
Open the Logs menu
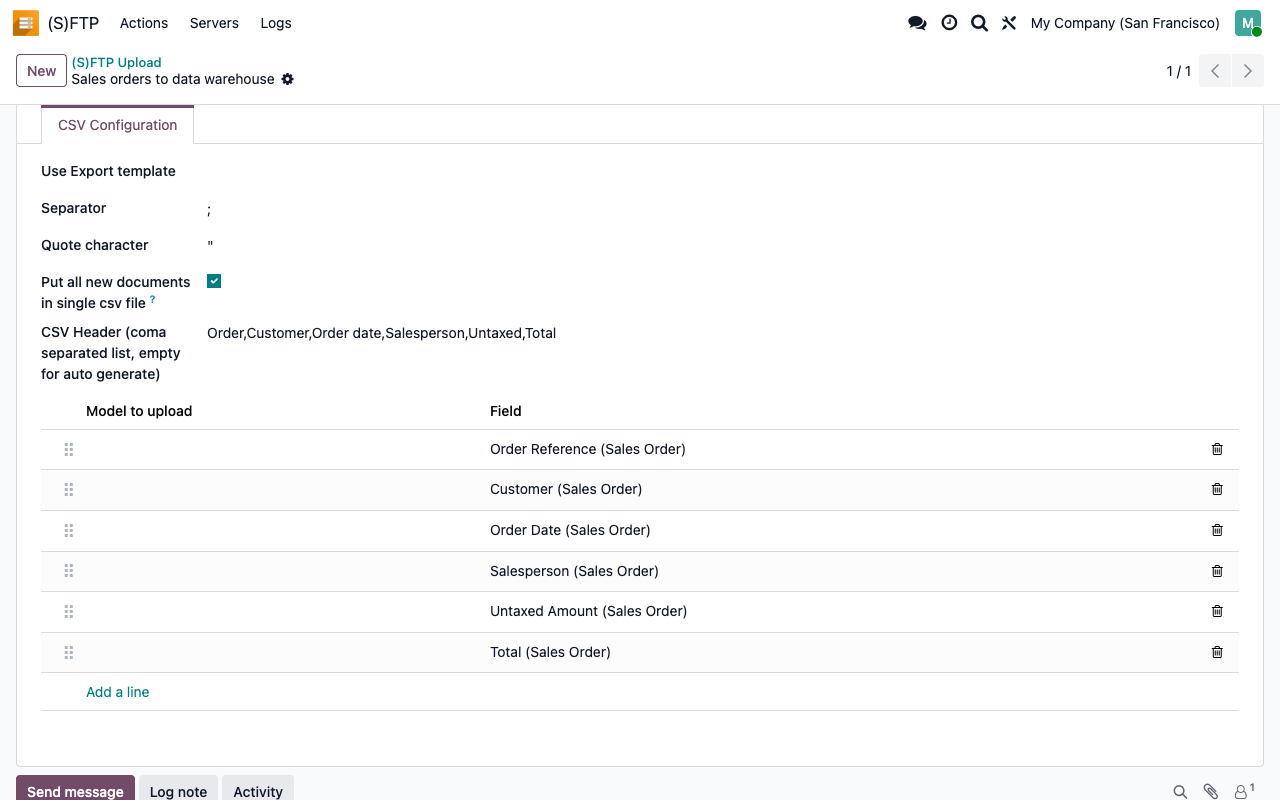[276, 23]
